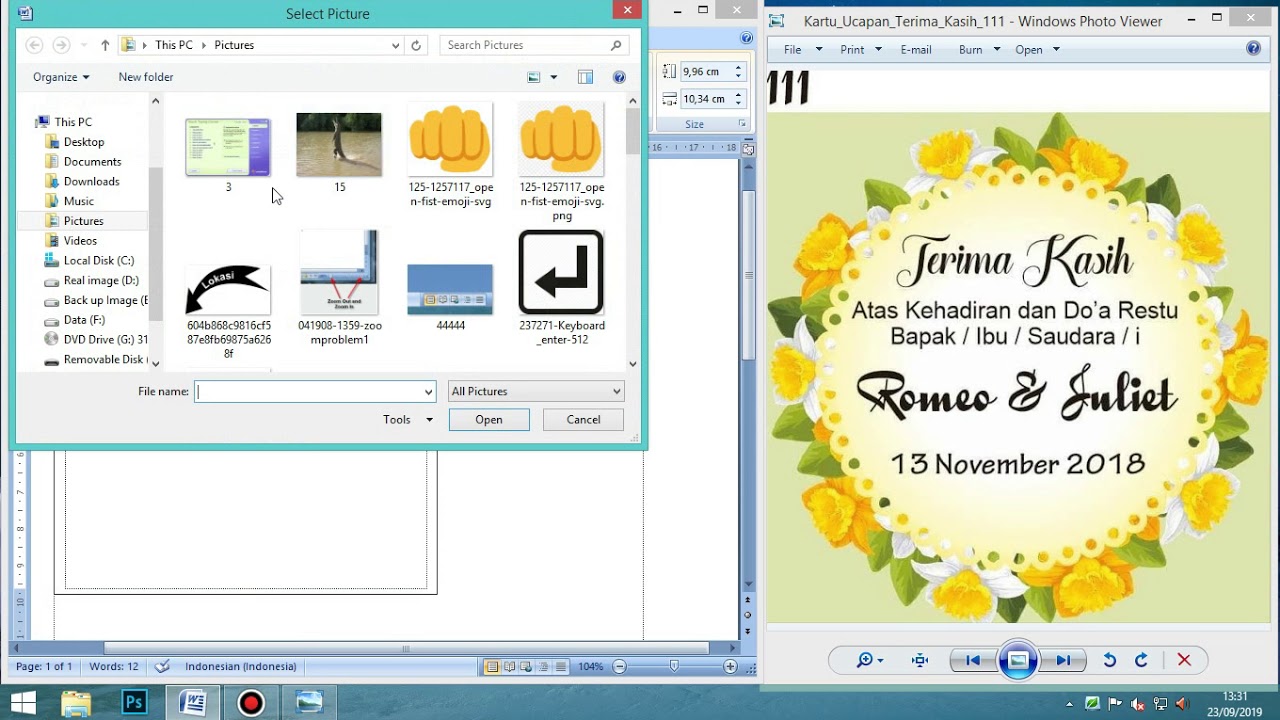Image resolution: width=1280 pixels, height=720 pixels.
Task: Click E-mail in Photo Viewer toolbar
Action: click(916, 49)
